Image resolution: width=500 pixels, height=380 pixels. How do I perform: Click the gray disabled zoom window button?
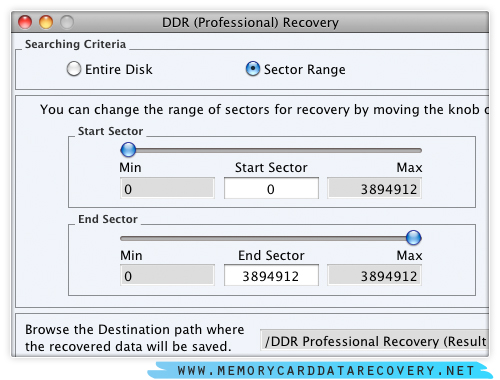[67, 22]
